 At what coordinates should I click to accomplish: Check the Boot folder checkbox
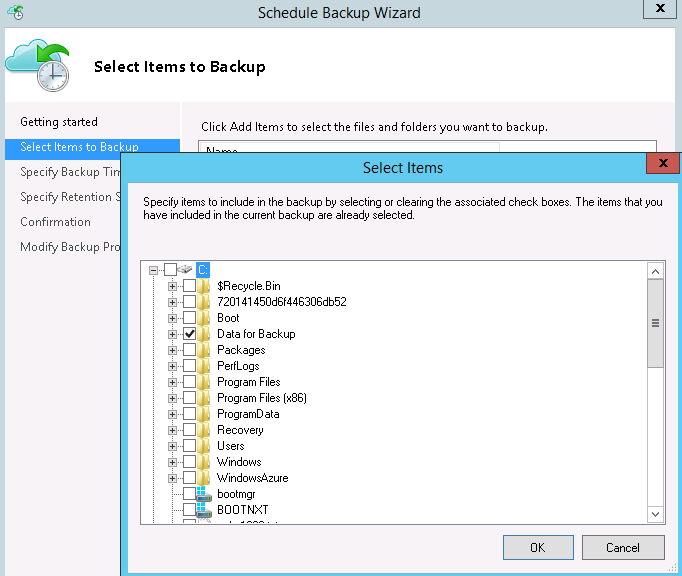(x=190, y=318)
